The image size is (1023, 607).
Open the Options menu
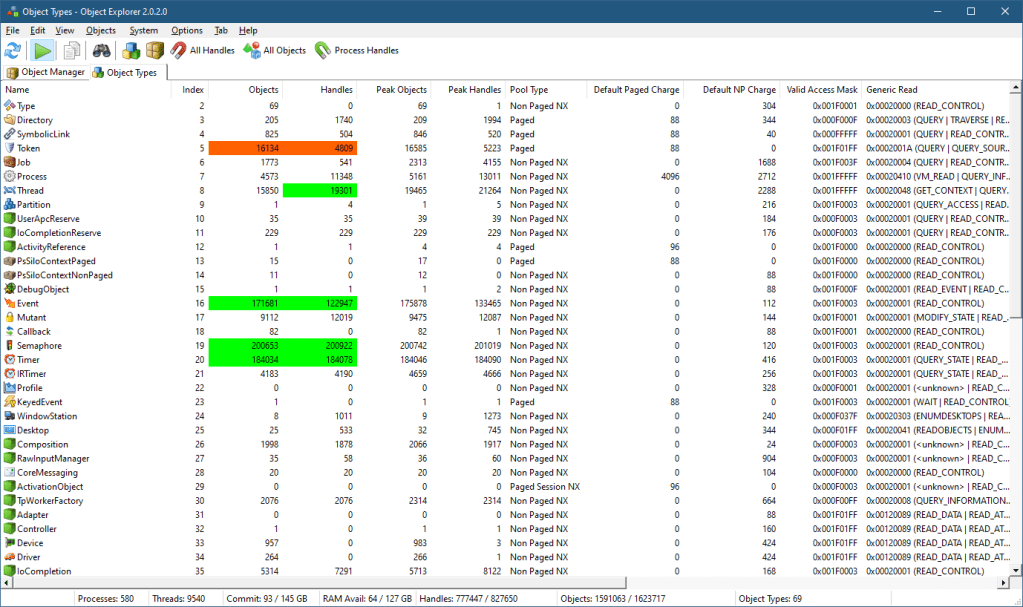pyautogui.click(x=187, y=31)
